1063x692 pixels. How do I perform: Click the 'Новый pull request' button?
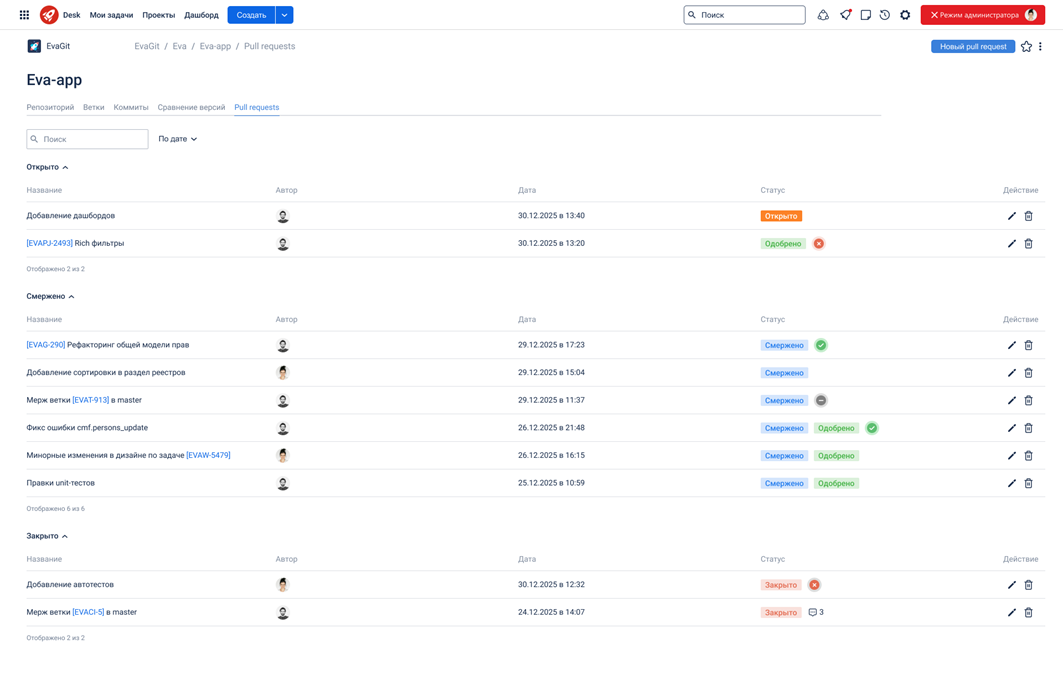point(972,46)
